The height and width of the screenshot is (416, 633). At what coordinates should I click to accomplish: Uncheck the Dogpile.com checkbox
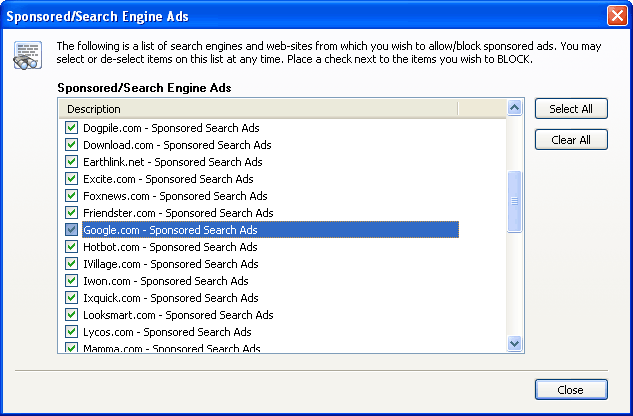pyautogui.click(x=71, y=128)
